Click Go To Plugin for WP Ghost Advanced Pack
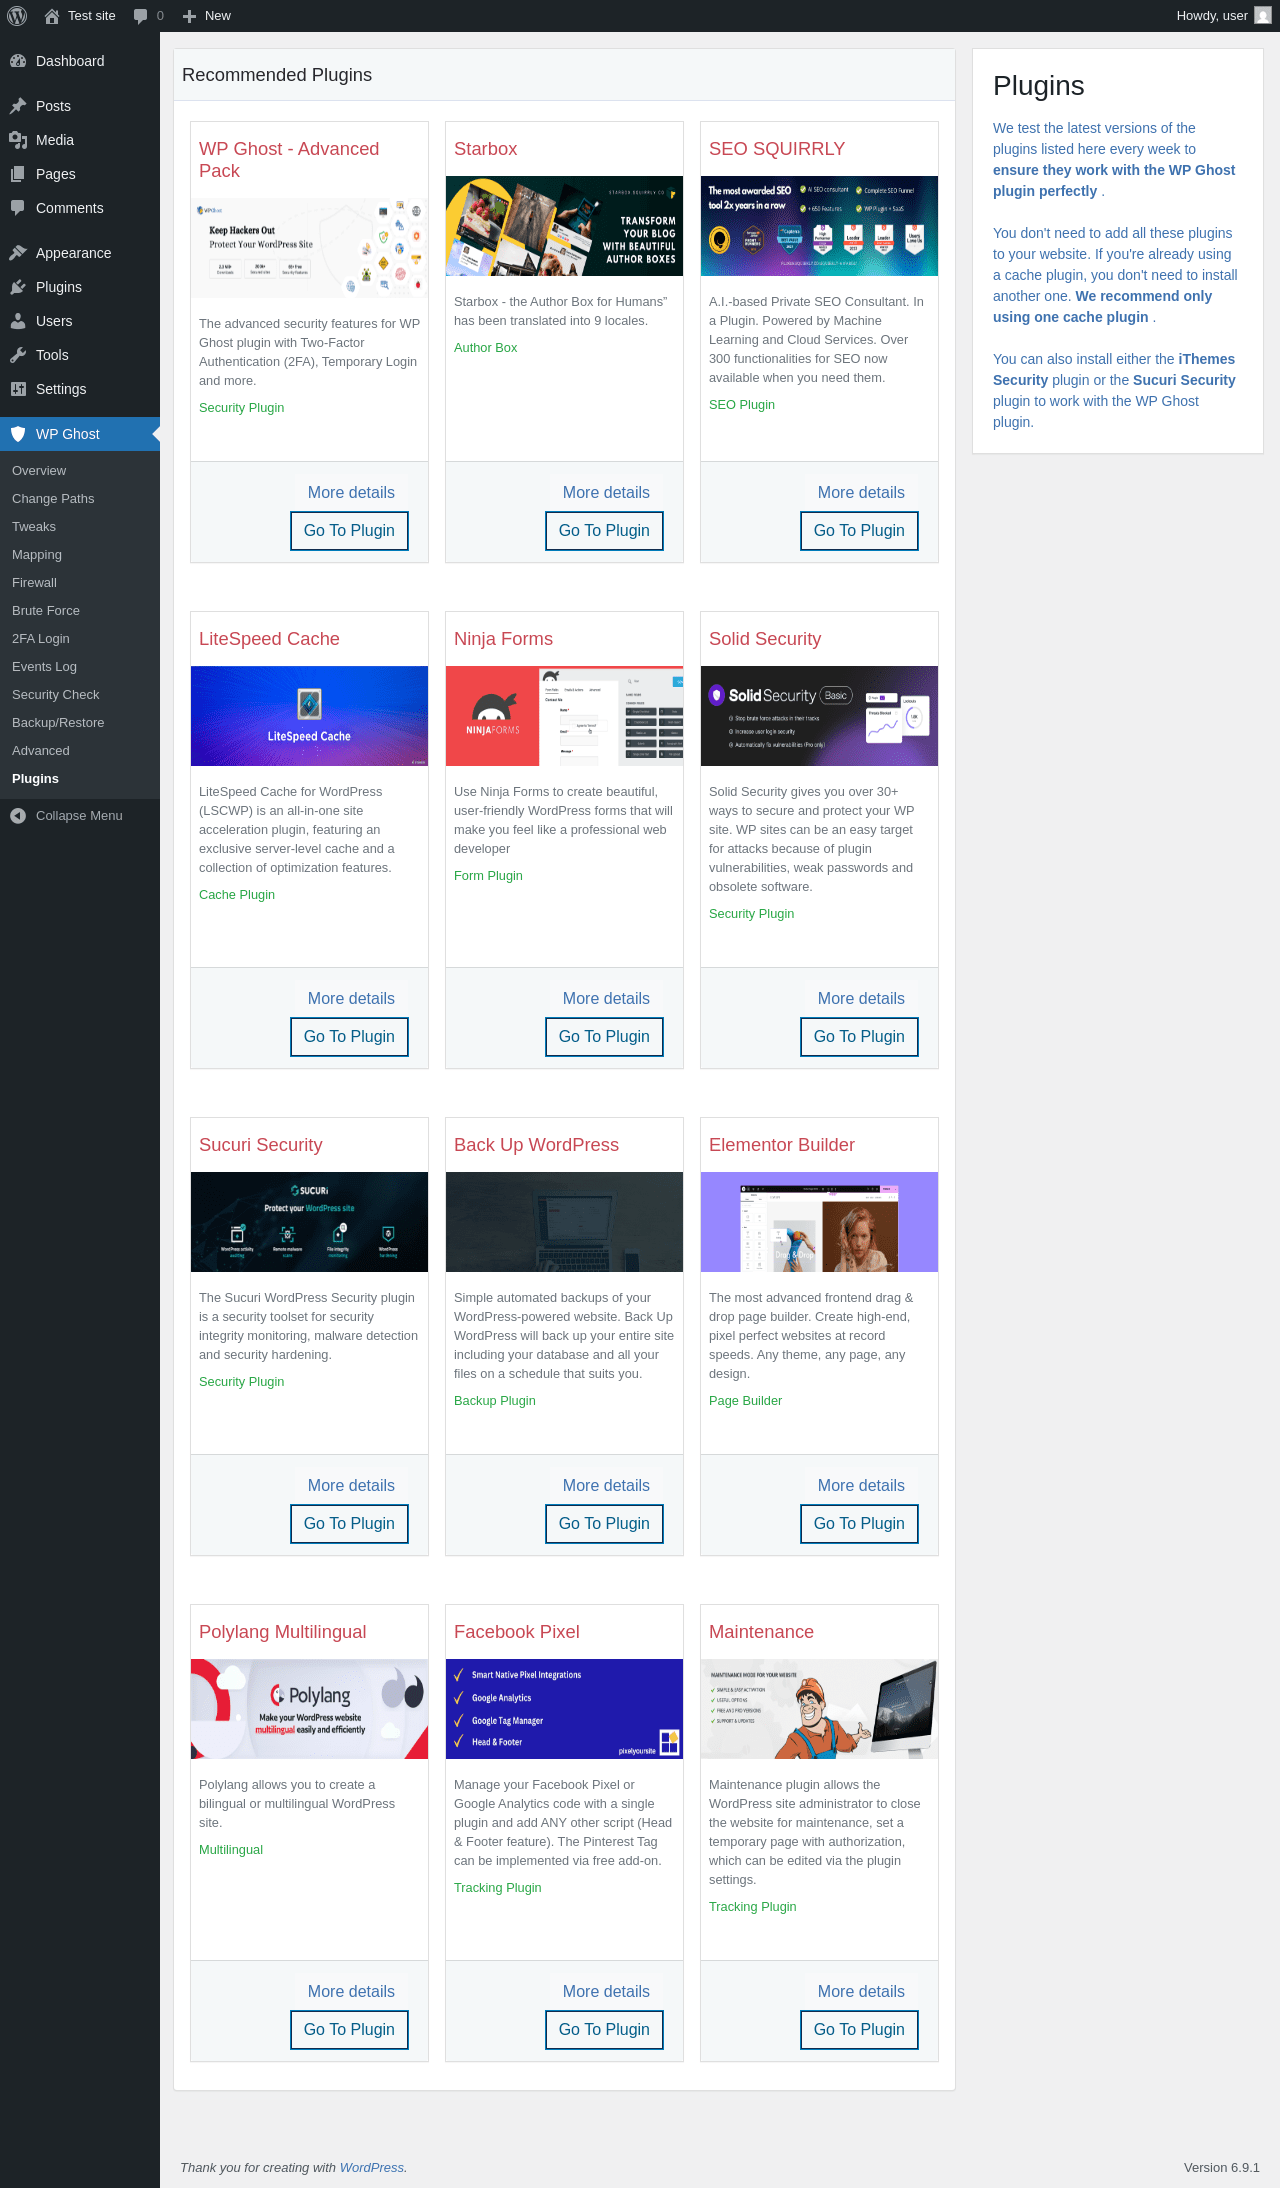This screenshot has width=1280, height=2188. (349, 531)
